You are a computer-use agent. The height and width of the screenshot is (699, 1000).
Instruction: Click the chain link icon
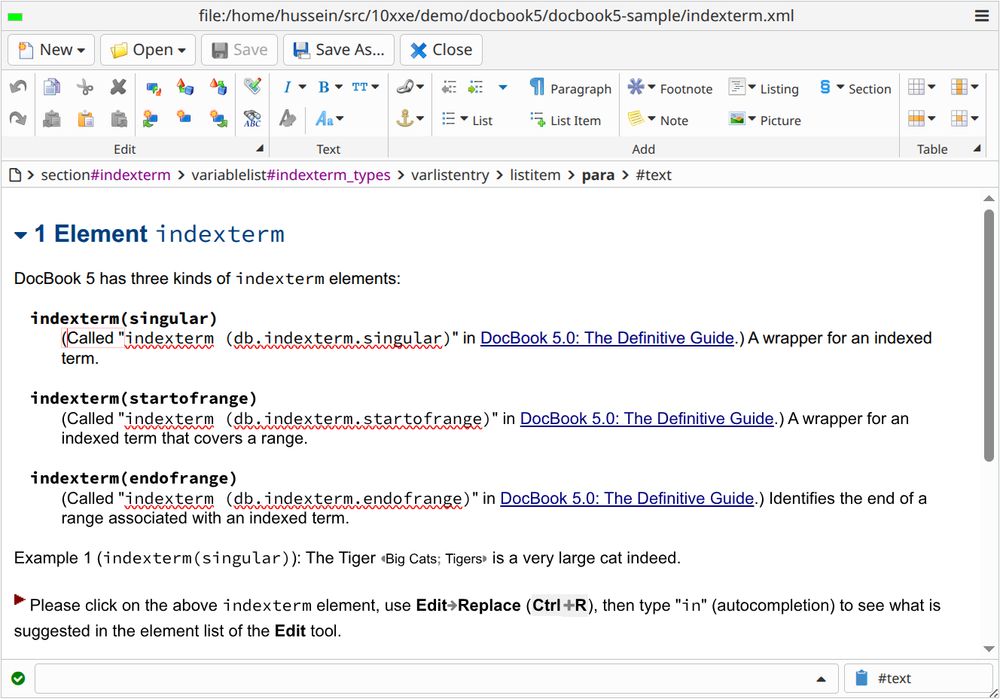click(405, 87)
